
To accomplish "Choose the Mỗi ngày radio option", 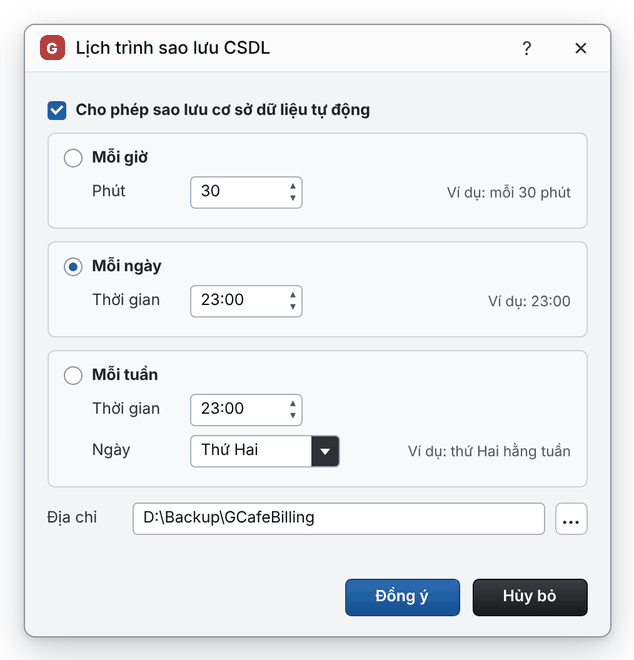I will point(73,267).
